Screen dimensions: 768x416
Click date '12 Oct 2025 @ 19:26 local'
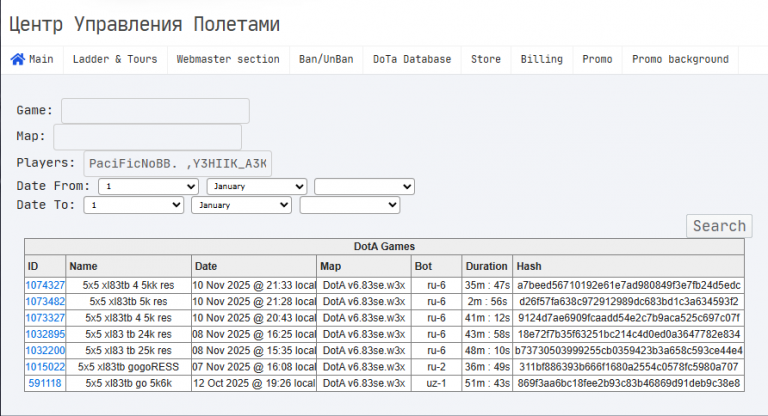[x=254, y=383]
